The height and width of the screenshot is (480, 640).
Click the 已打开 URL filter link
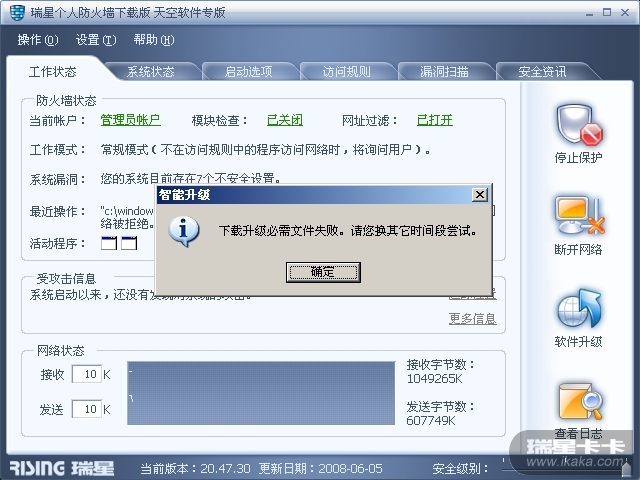435,120
